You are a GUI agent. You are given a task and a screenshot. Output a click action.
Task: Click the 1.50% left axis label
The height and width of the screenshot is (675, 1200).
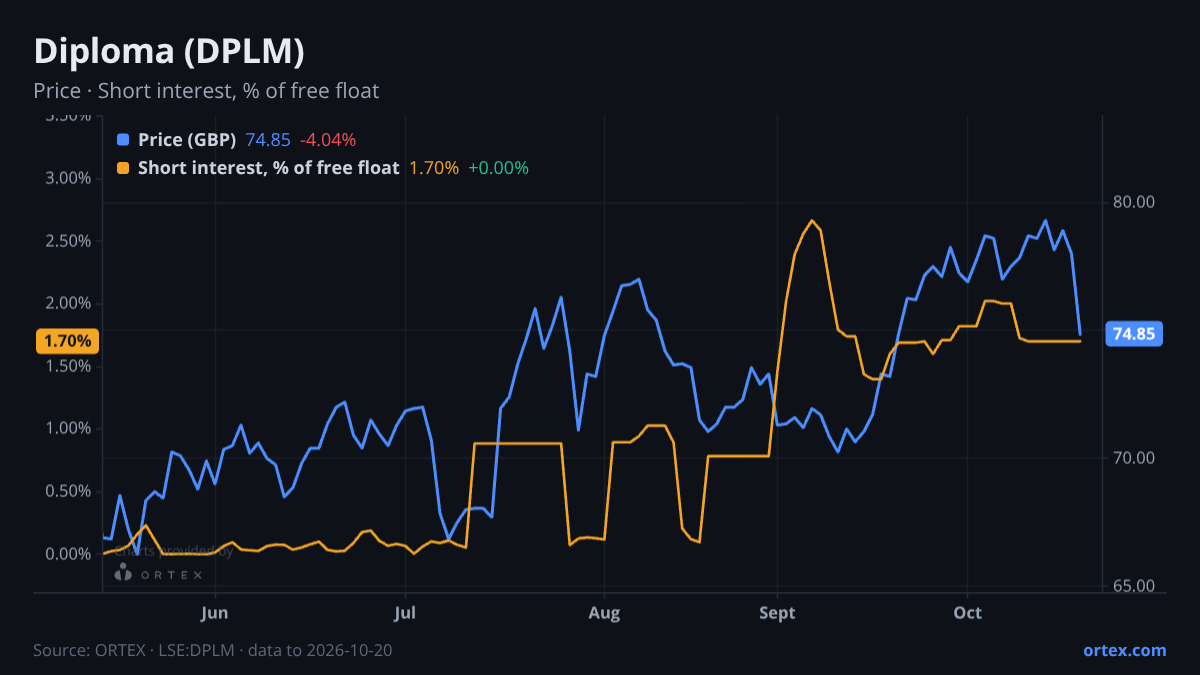pyautogui.click(x=69, y=366)
